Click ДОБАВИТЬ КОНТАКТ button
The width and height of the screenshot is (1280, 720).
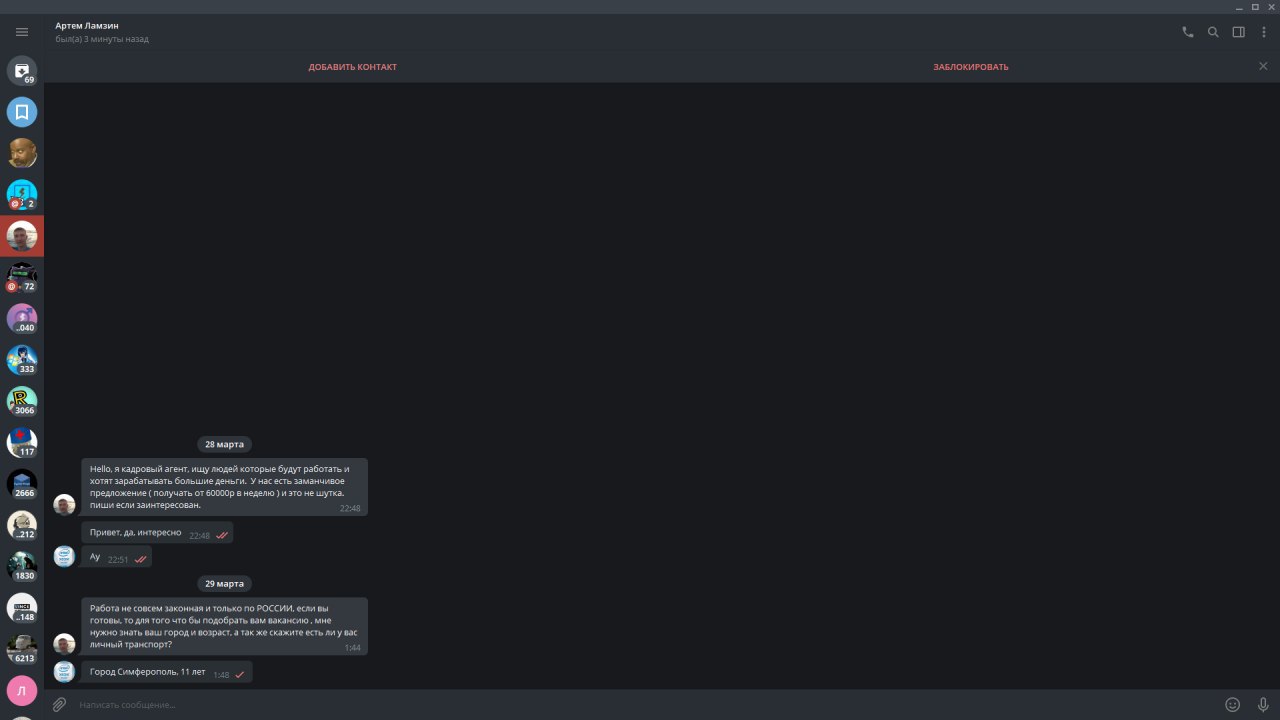click(x=352, y=67)
